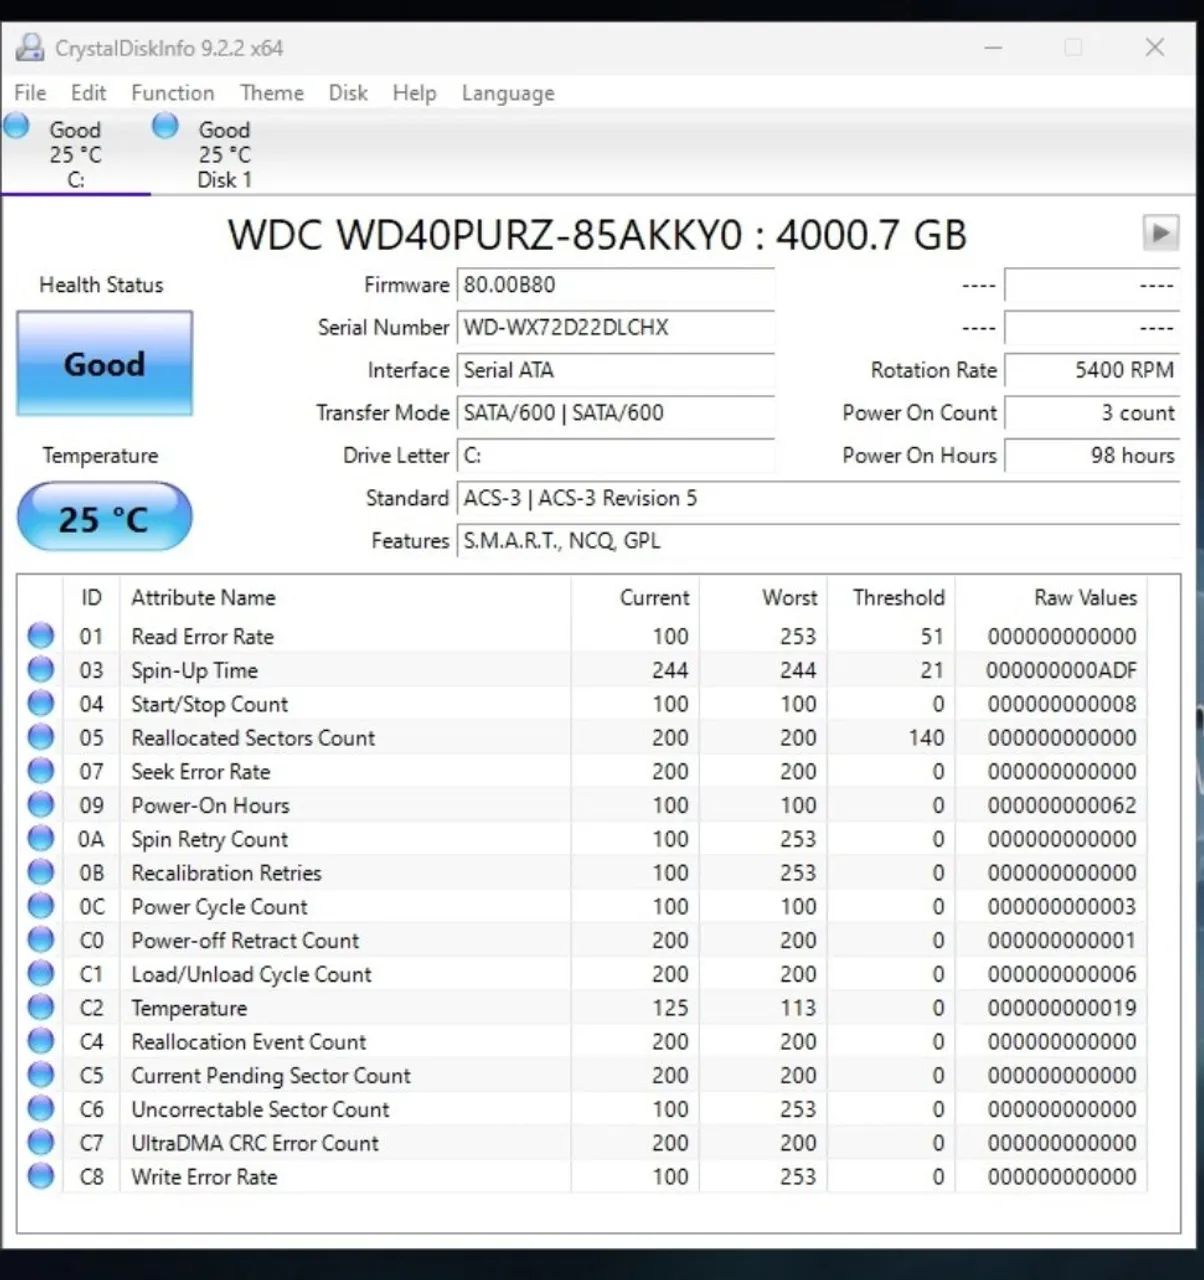Image resolution: width=1204 pixels, height=1280 pixels.
Task: Click status orb for Power Cycle Count
Action: tap(41, 906)
